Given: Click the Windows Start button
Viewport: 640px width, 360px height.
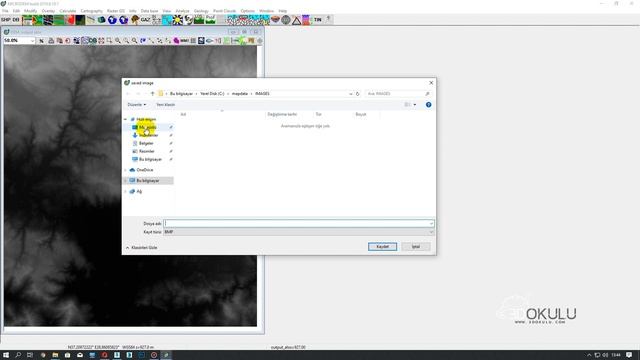Looking at the screenshot, I should [6, 355].
